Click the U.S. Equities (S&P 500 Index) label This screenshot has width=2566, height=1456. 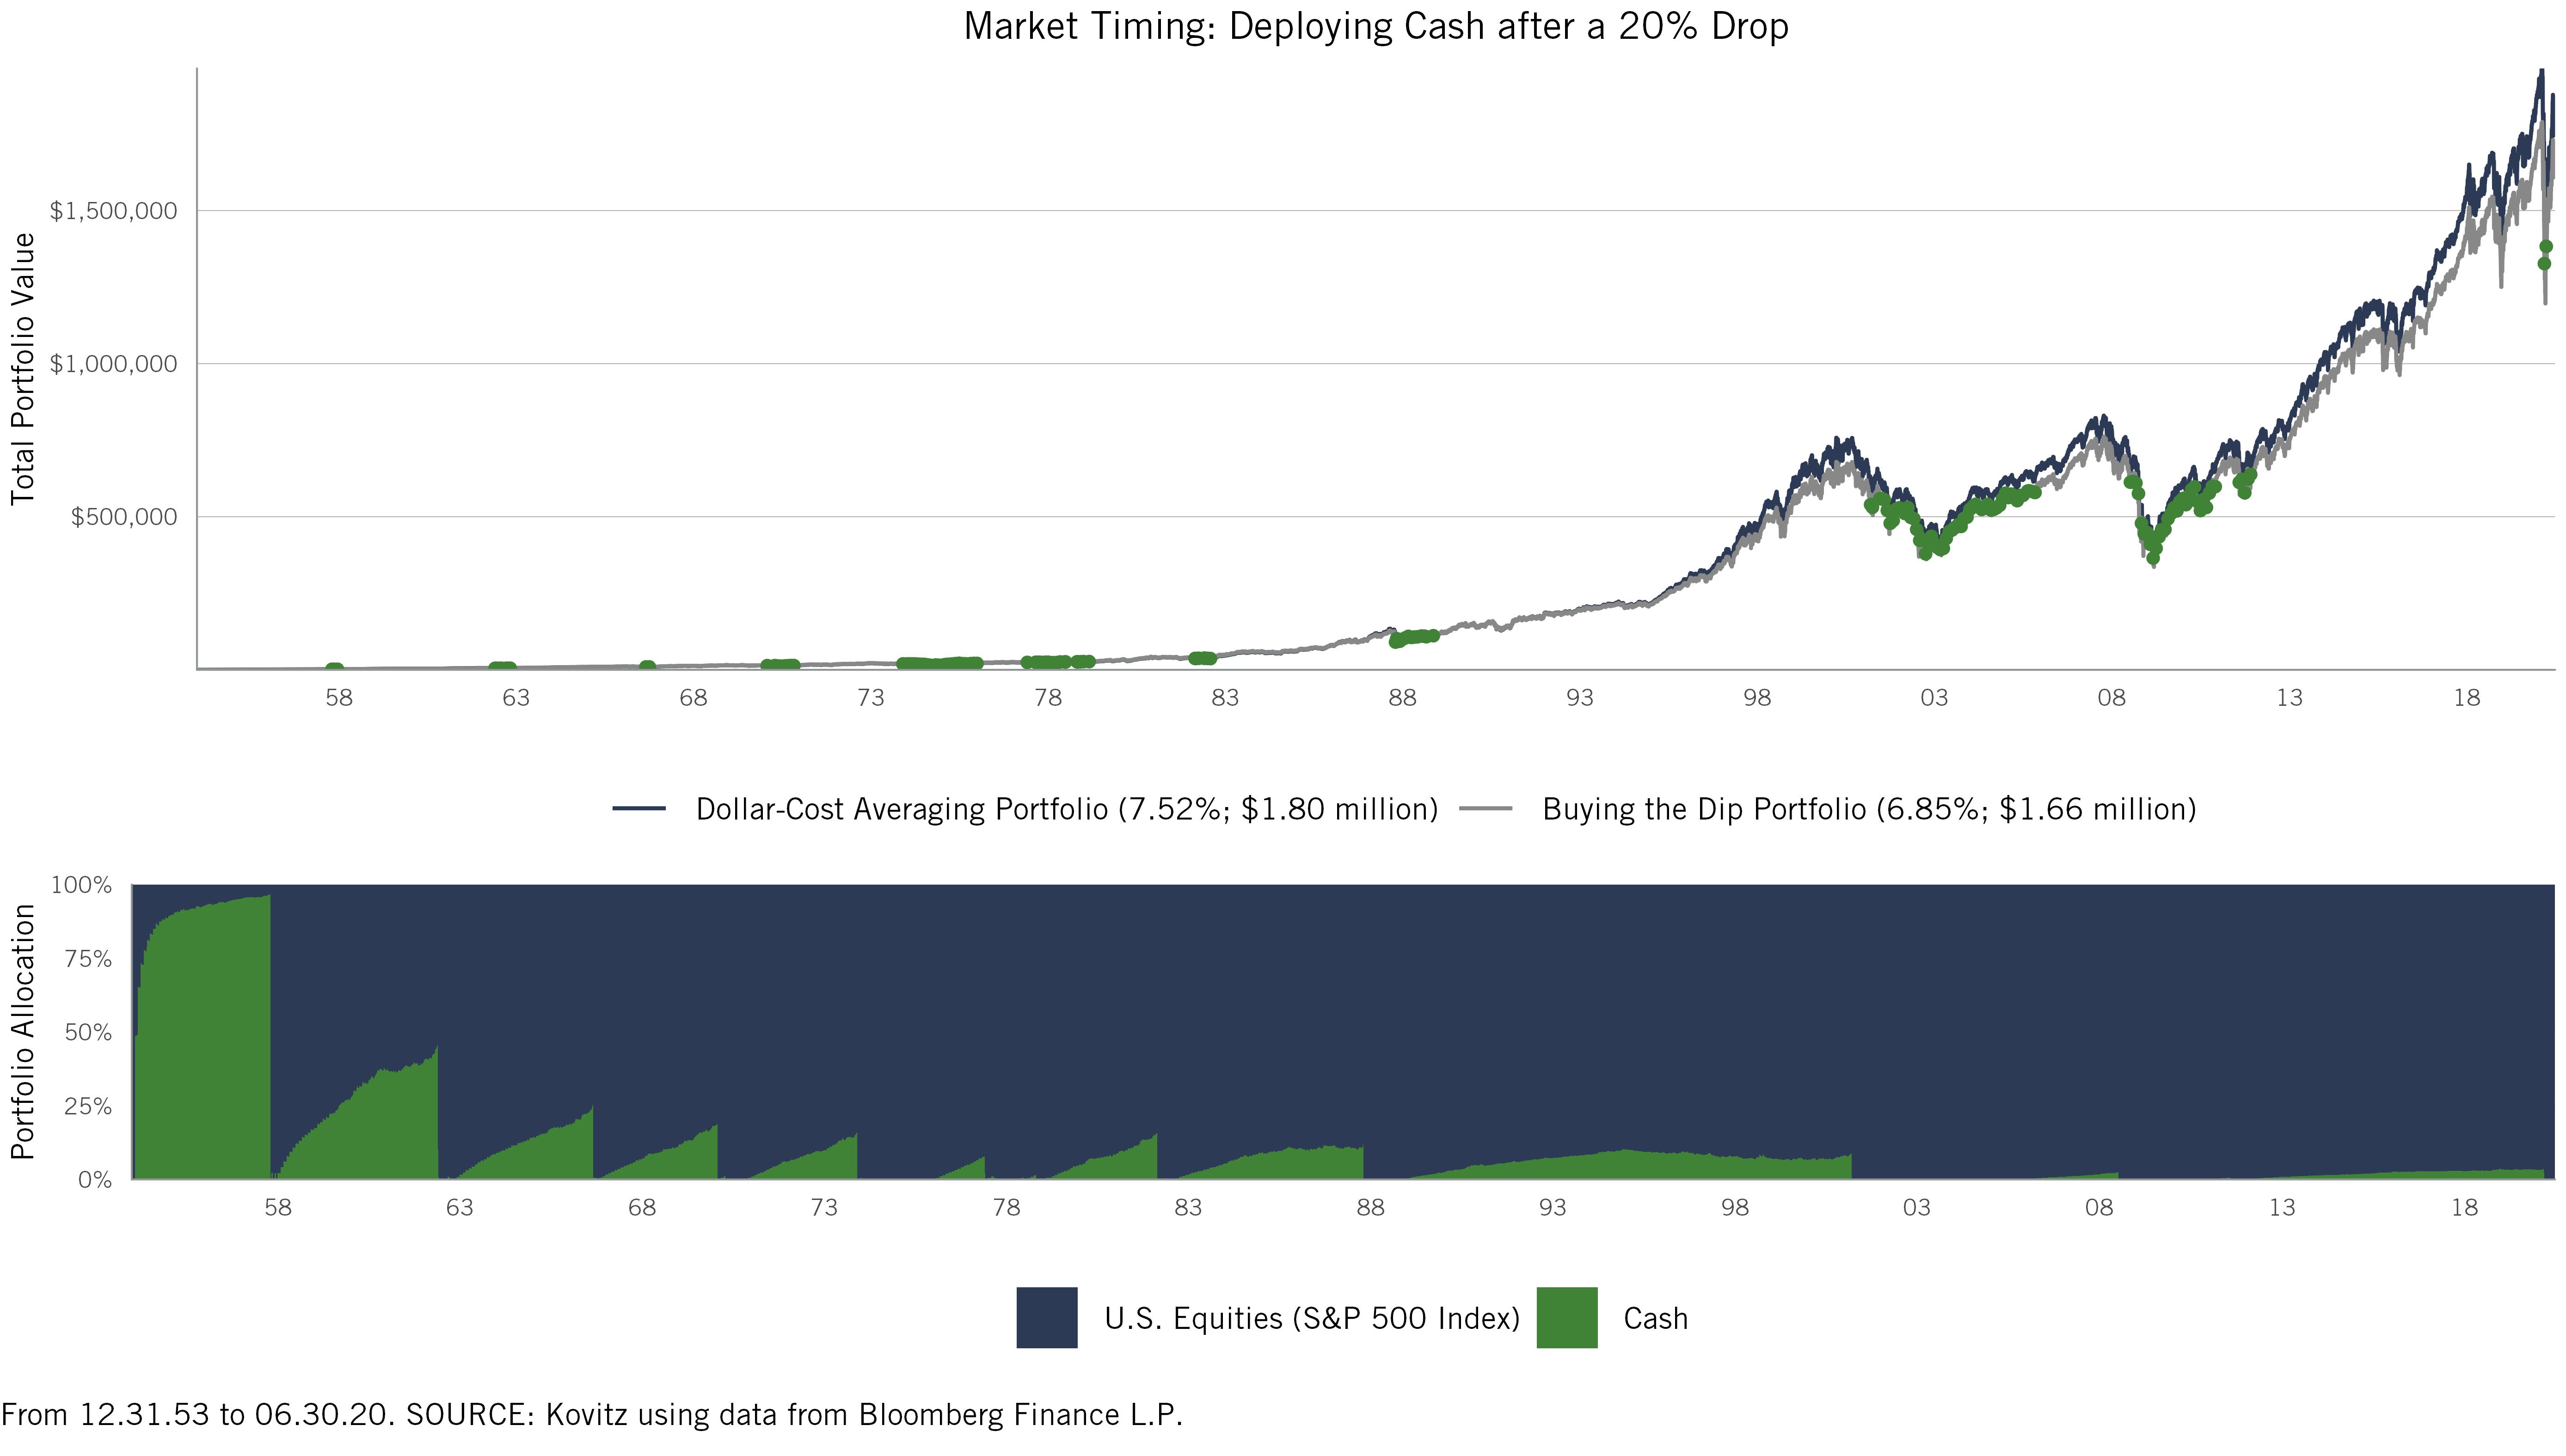point(1312,1318)
